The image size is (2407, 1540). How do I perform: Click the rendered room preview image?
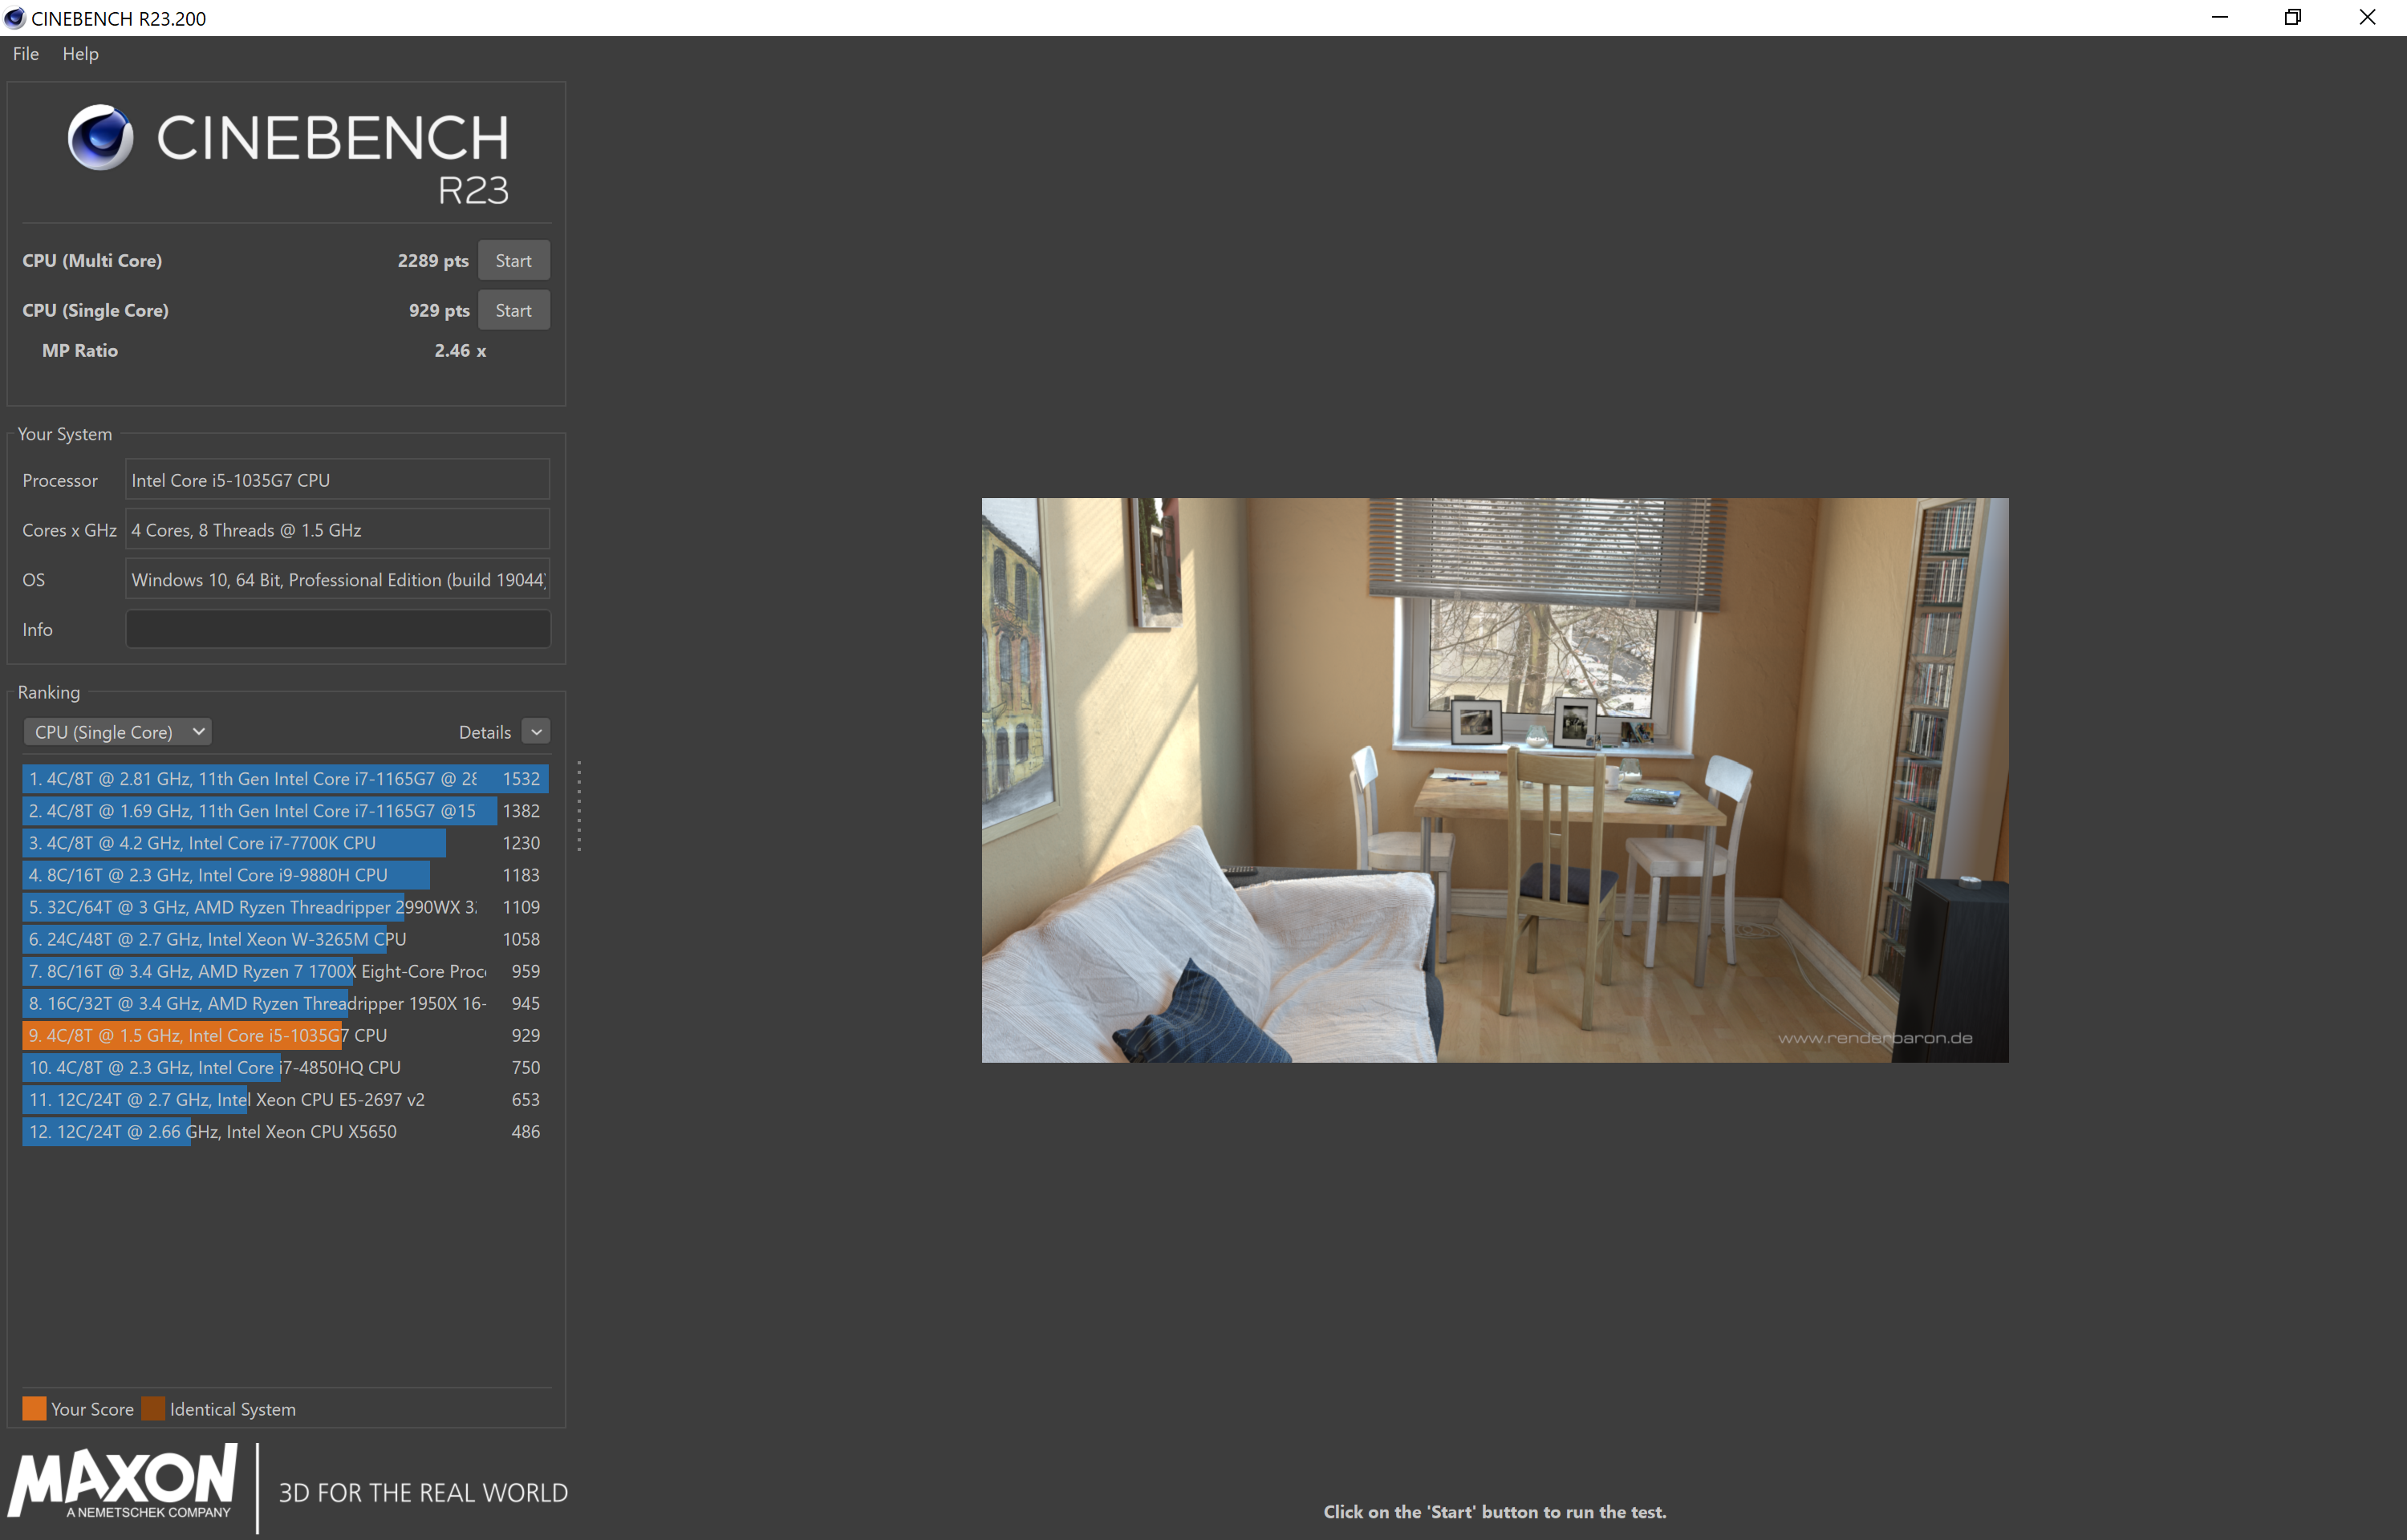[x=1494, y=780]
